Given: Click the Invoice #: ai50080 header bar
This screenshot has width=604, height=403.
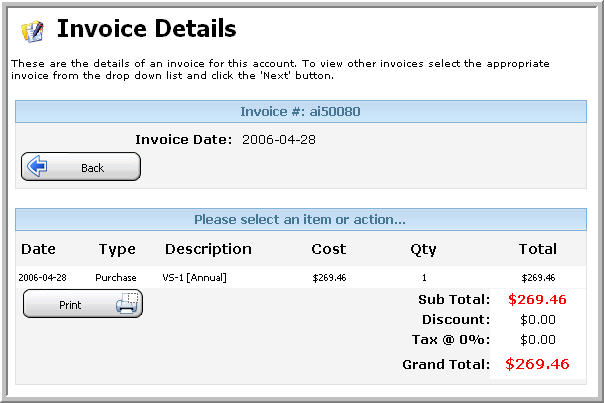Looking at the screenshot, I should pos(301,112).
